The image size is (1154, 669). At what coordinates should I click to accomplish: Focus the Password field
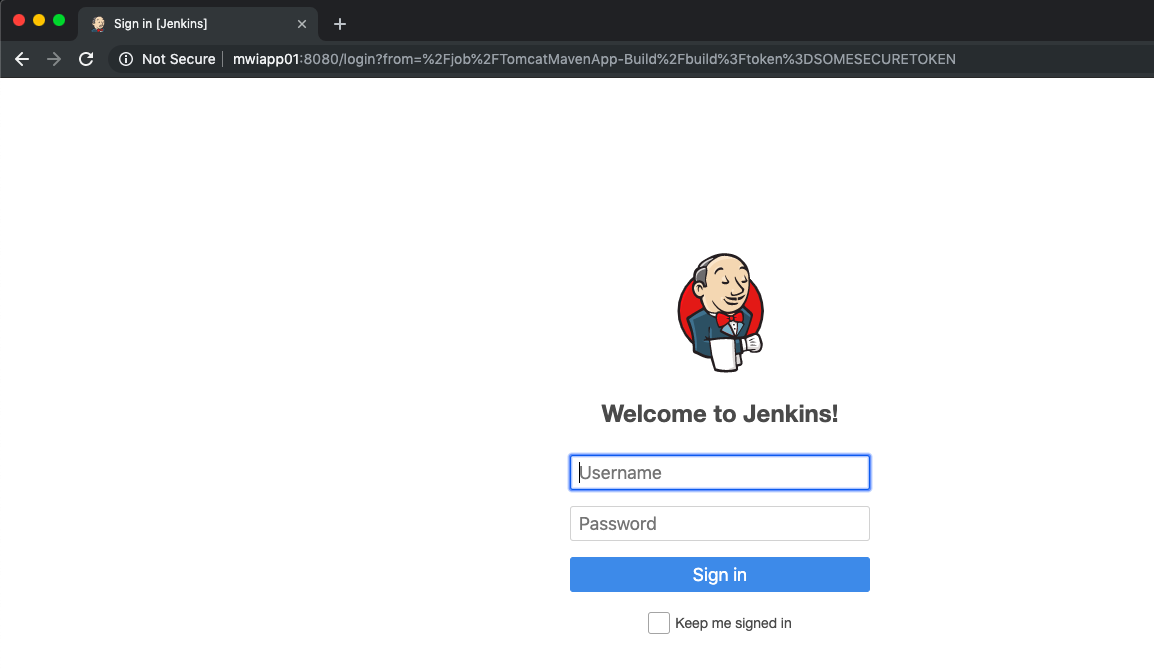(720, 523)
